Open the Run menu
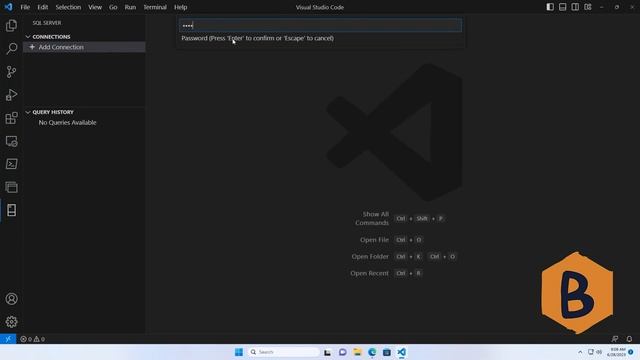Image resolution: width=640 pixels, height=360 pixels. (x=130, y=7)
